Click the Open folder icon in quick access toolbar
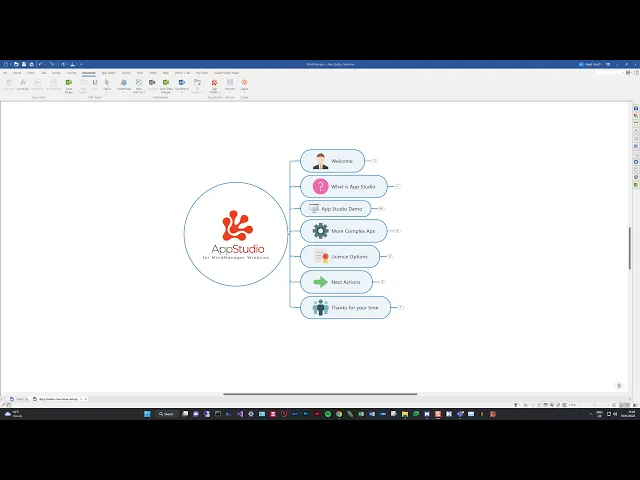Image resolution: width=640 pixels, height=480 pixels. pyautogui.click(x=16, y=64)
